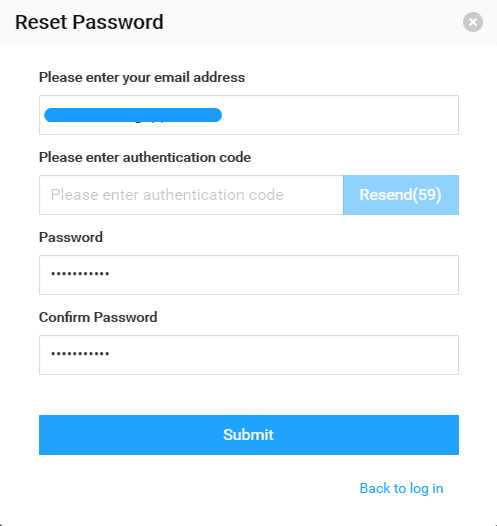Click the 'Confirm Password' field label
The image size is (497, 526).
(98, 317)
